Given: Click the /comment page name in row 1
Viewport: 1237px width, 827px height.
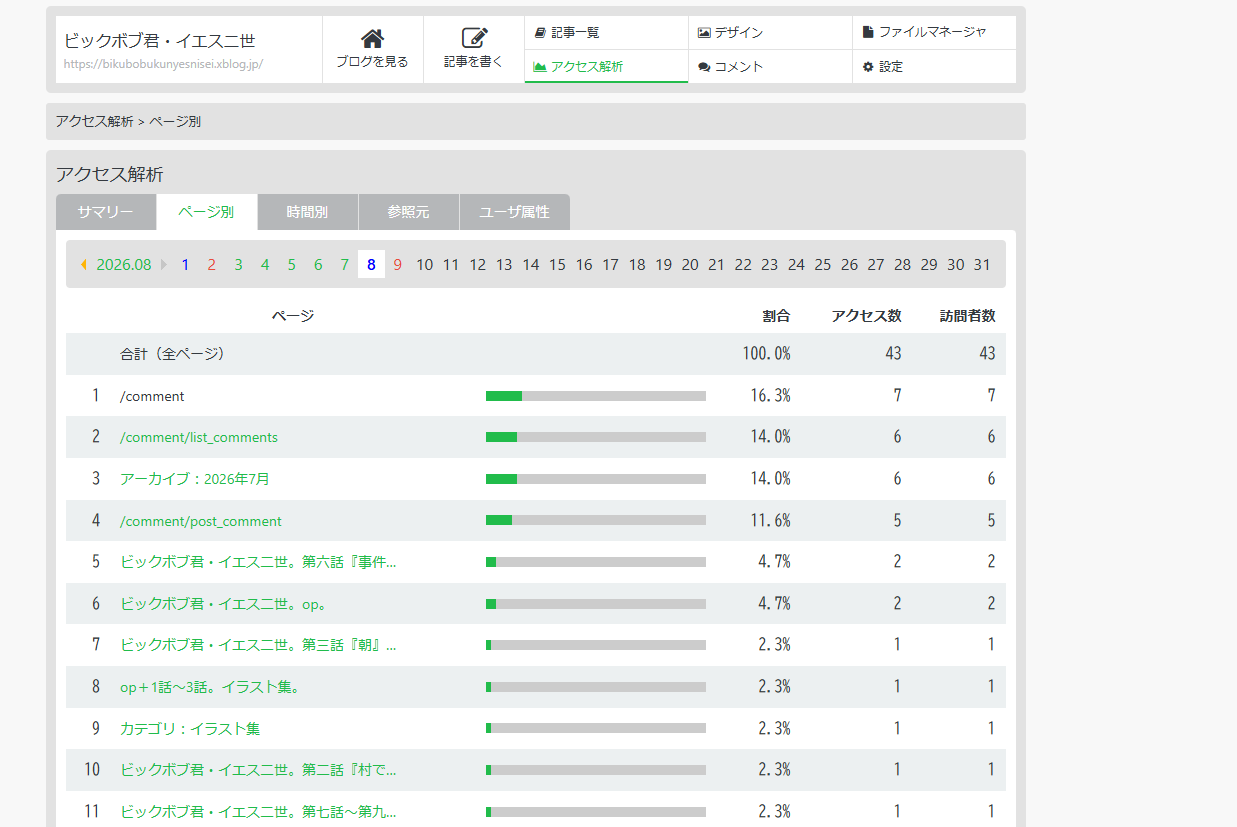Looking at the screenshot, I should point(152,396).
